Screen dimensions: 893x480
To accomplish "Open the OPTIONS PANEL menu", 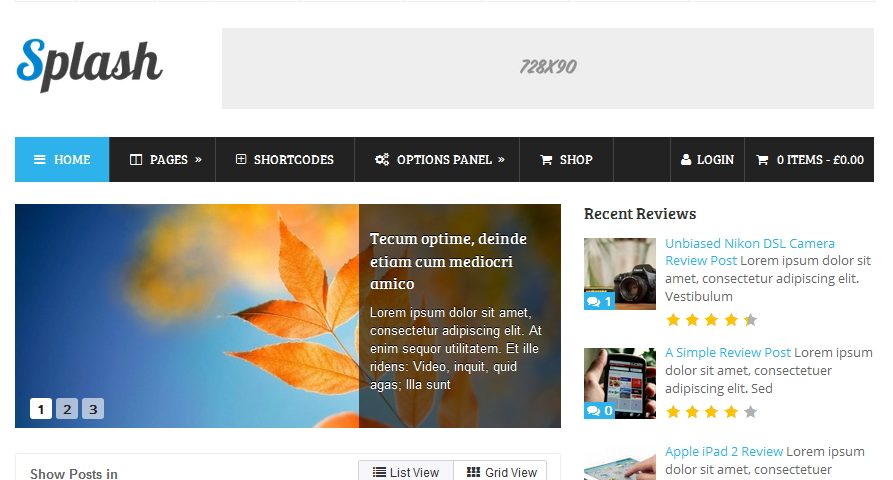I will (x=437, y=159).
